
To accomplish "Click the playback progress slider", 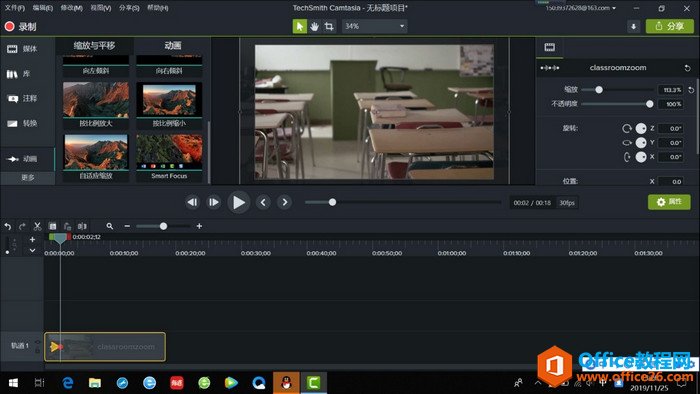I will 403,203.
